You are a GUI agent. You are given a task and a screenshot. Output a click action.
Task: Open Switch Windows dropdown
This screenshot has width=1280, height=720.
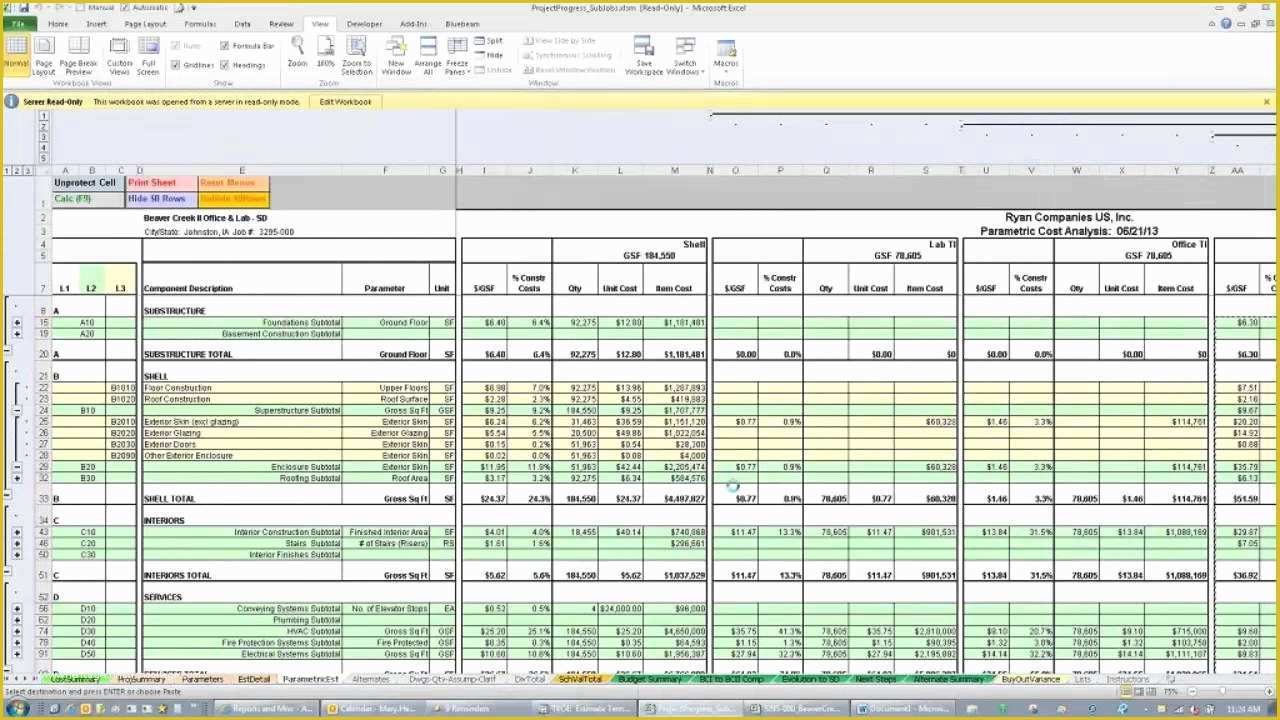[x=685, y=54]
